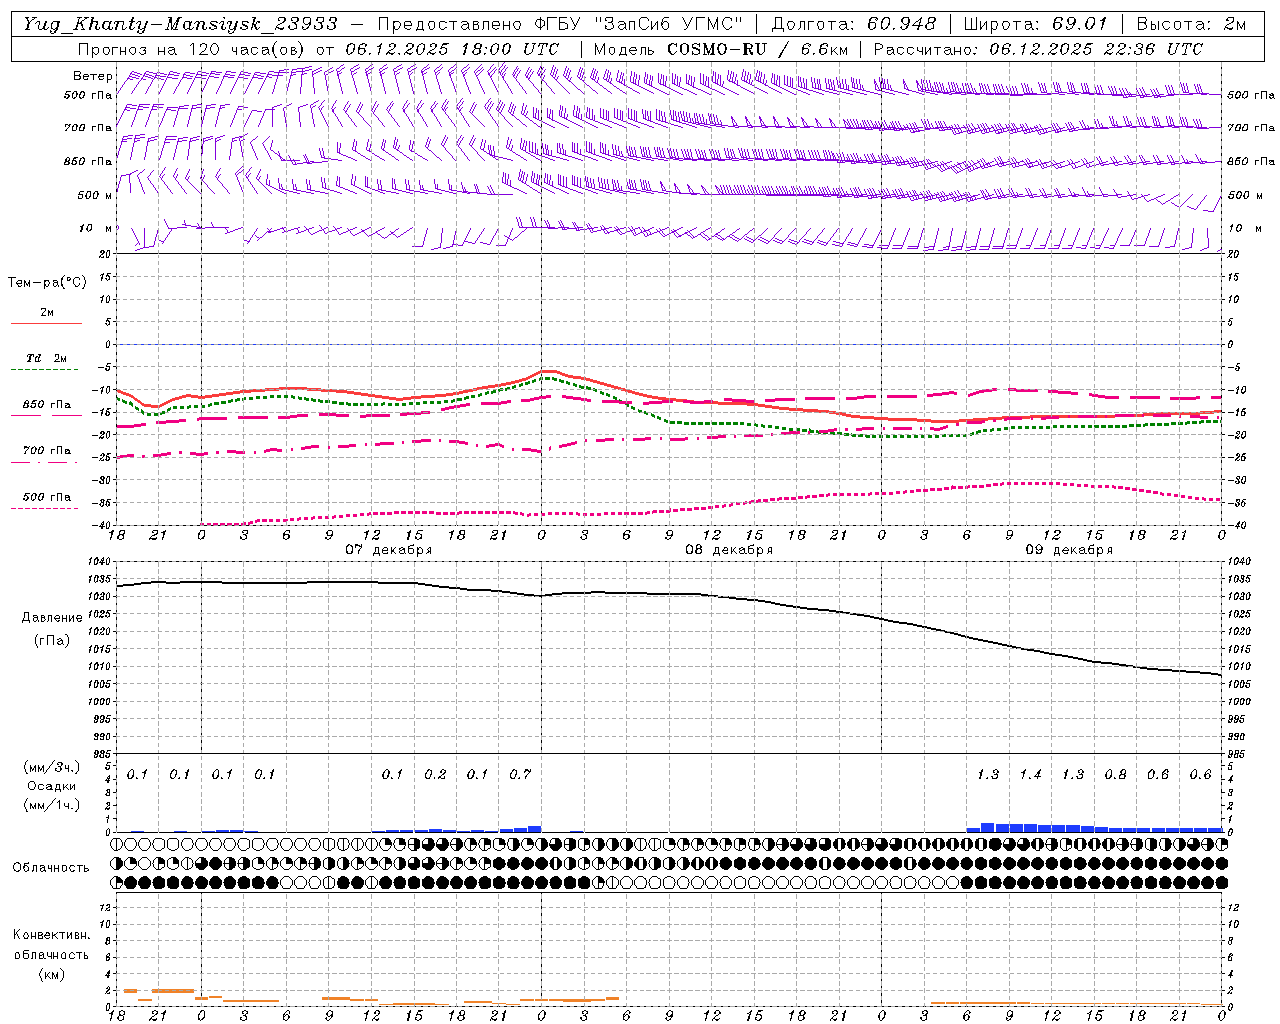
Task: Click the 'Широта: 69.01' header field
Action: click(x=1036, y=24)
